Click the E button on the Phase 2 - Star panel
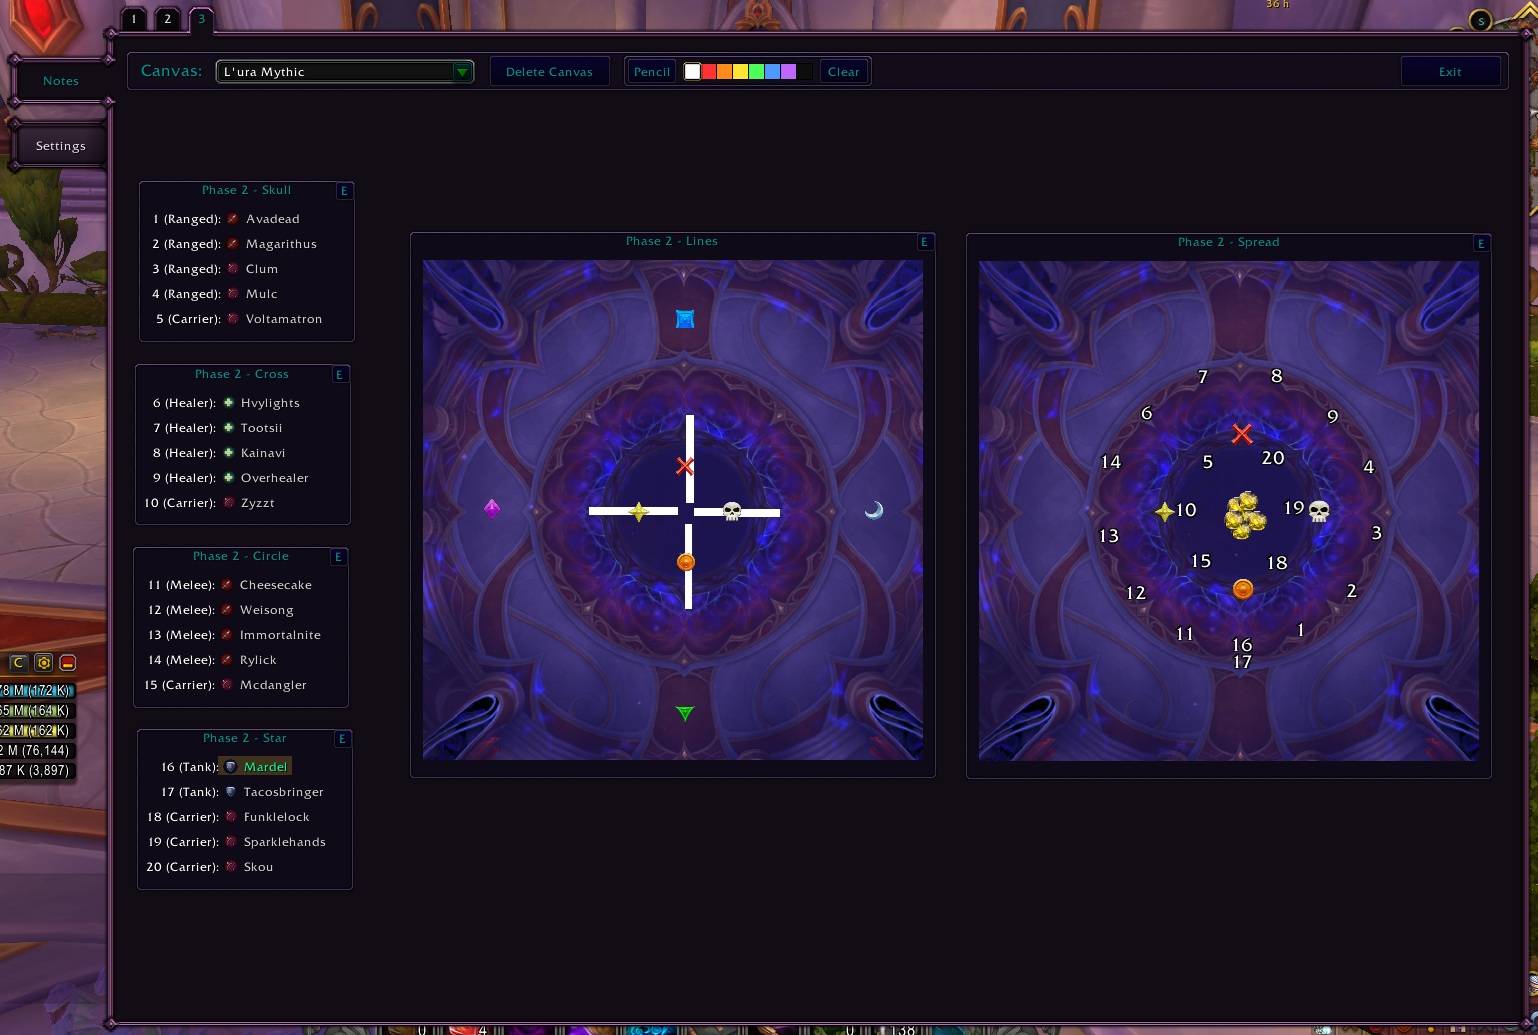Viewport: 1538px width, 1035px height. pyautogui.click(x=342, y=739)
